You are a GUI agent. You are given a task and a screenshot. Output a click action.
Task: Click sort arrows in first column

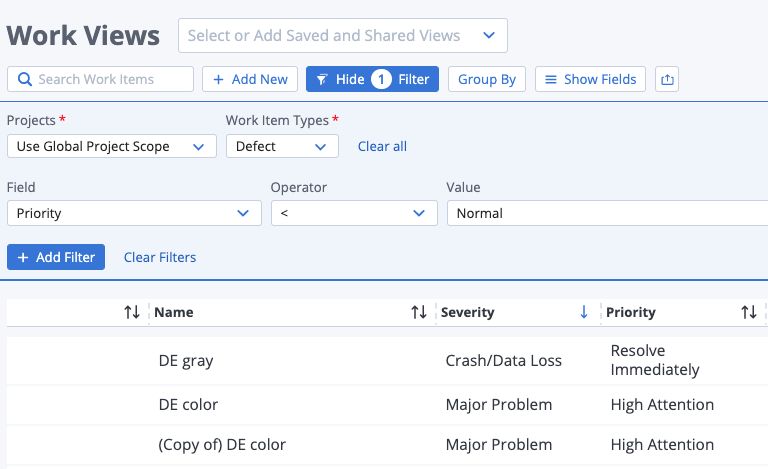tap(132, 312)
